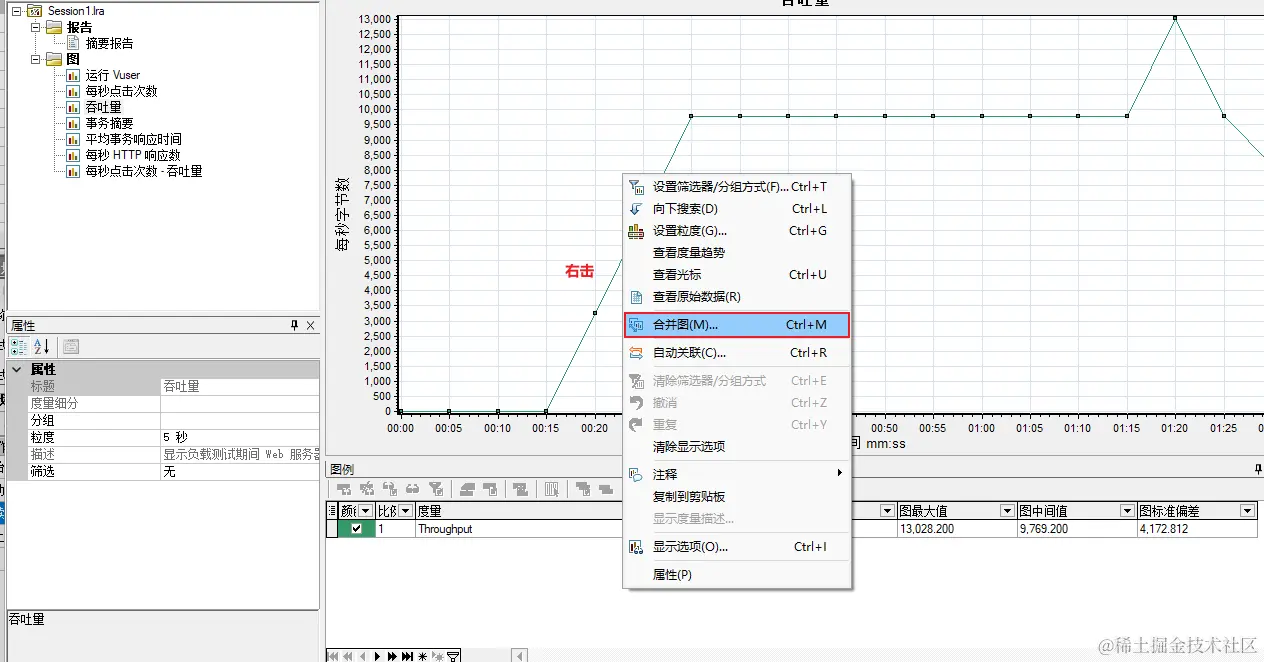Screen dimensions: 1264x662
Task: Open 显示选项(O) menu entry
Action: pyautogui.click(x=737, y=547)
